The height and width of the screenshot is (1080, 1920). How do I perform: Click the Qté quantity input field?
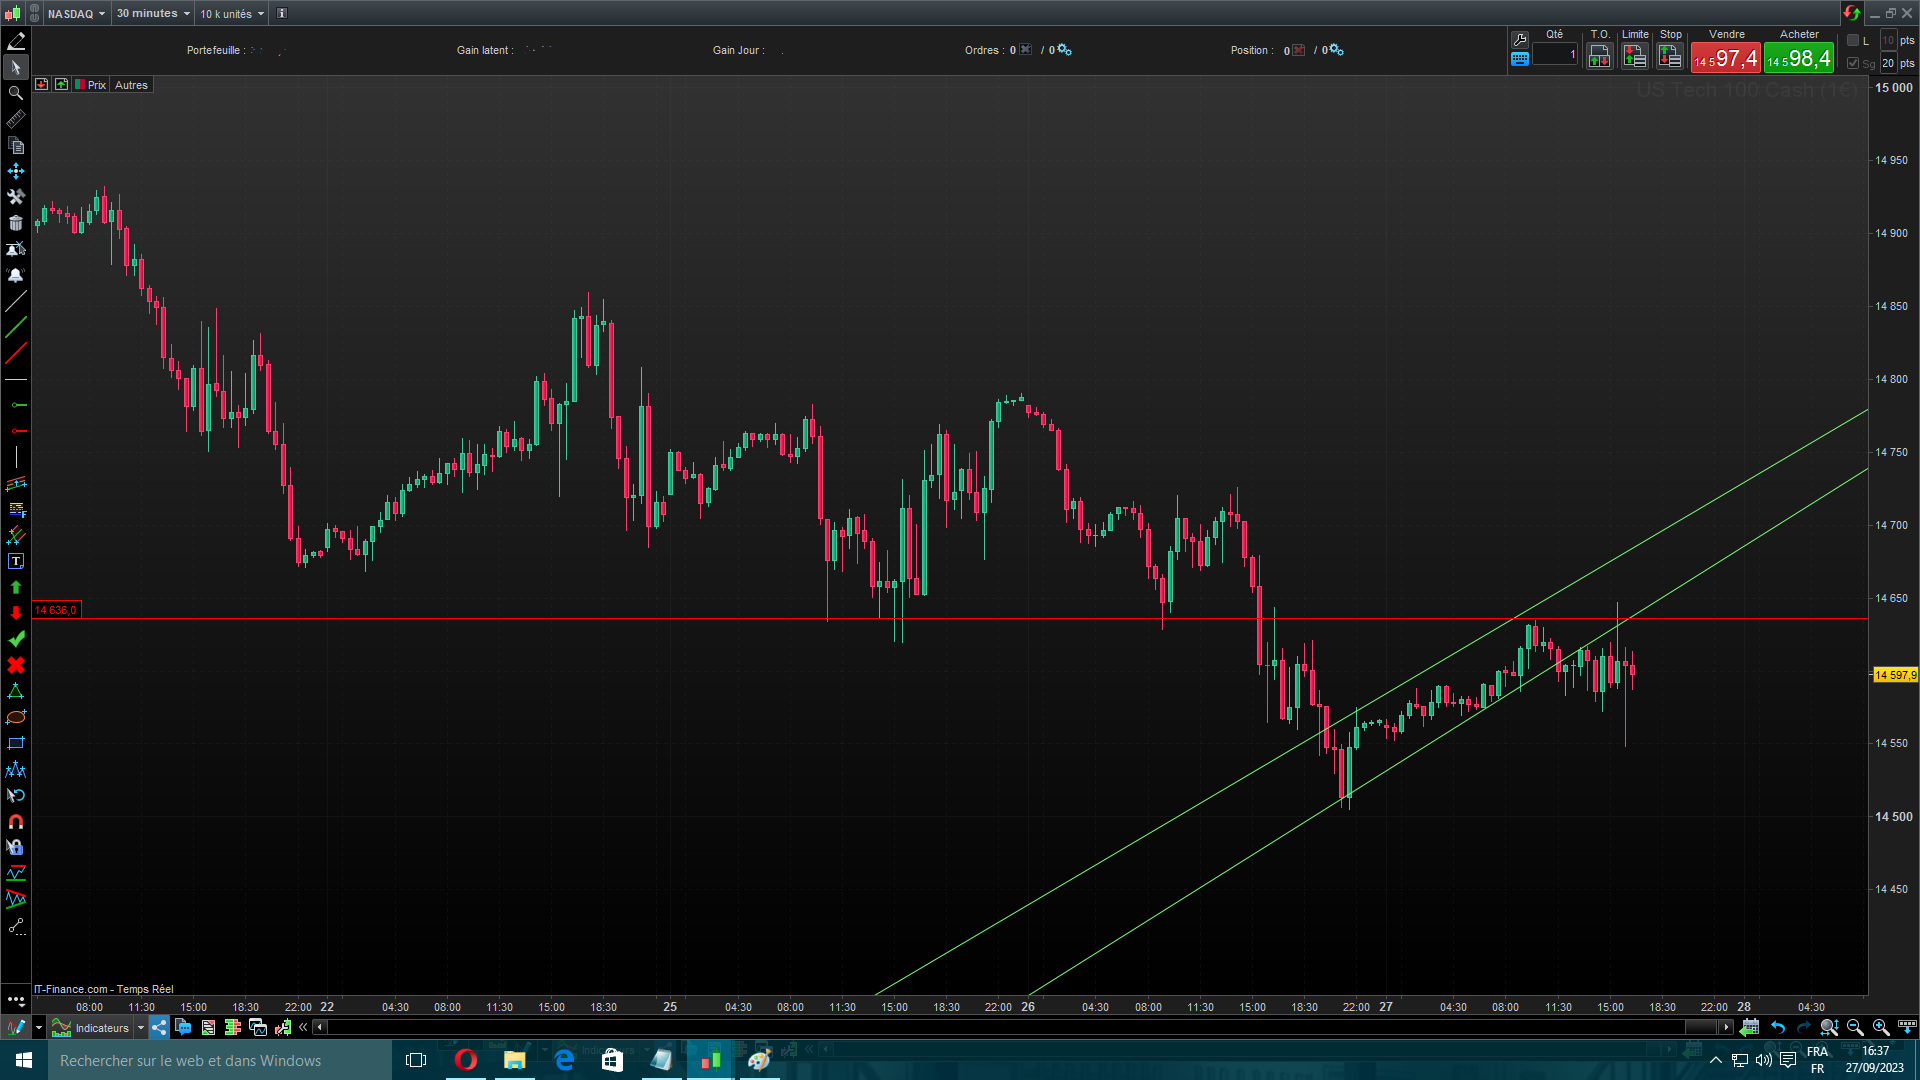coord(1555,55)
